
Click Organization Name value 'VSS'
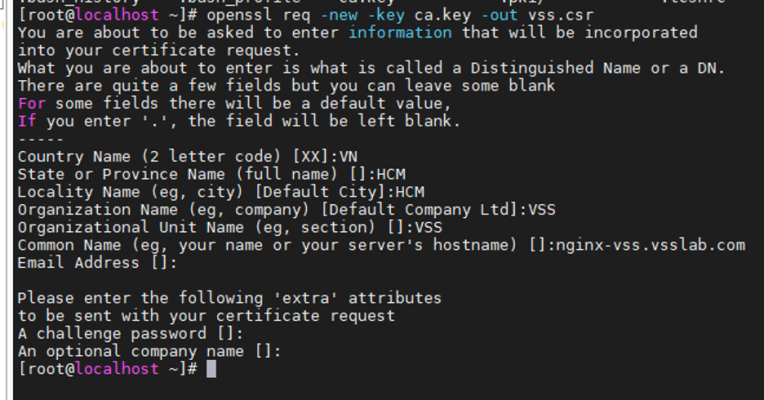542,210
